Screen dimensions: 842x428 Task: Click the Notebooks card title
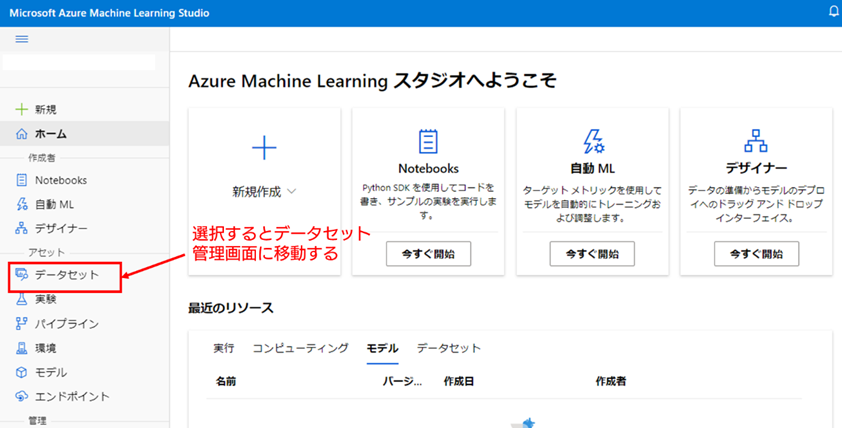coord(429,168)
